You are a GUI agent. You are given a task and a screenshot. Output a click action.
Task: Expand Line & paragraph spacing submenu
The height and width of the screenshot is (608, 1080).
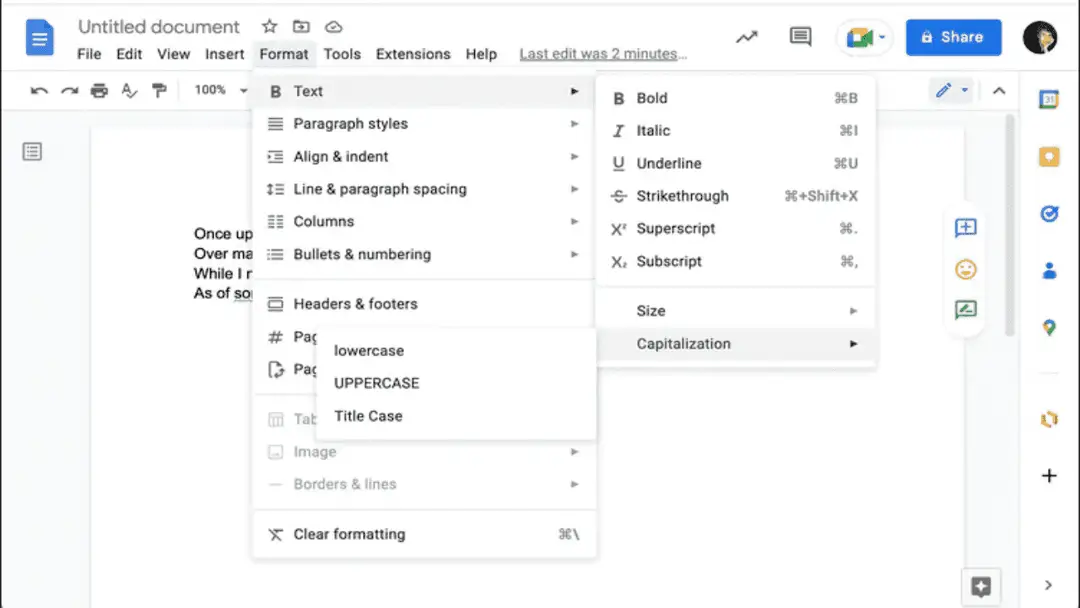423,189
